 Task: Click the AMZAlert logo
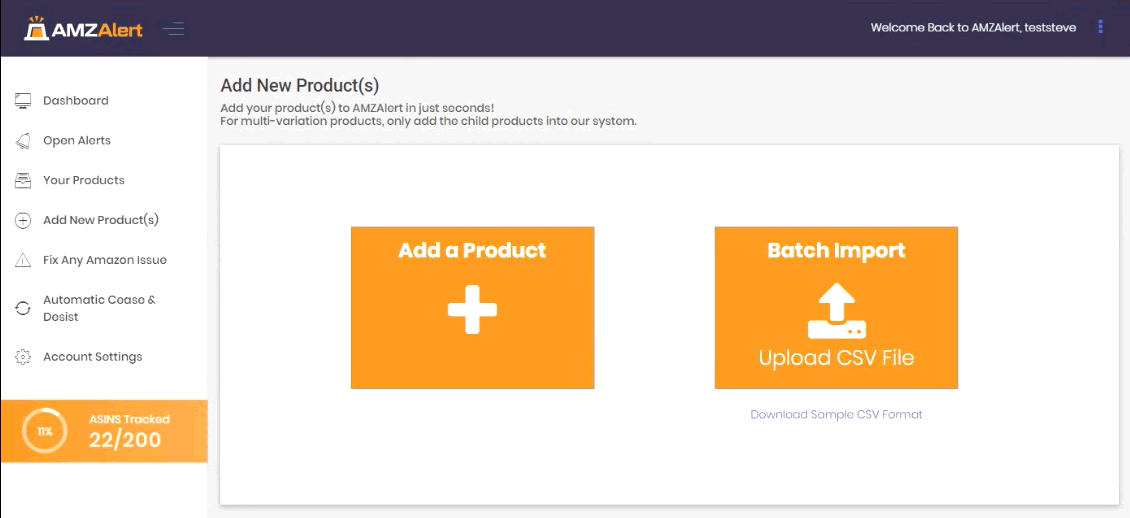coord(83,29)
